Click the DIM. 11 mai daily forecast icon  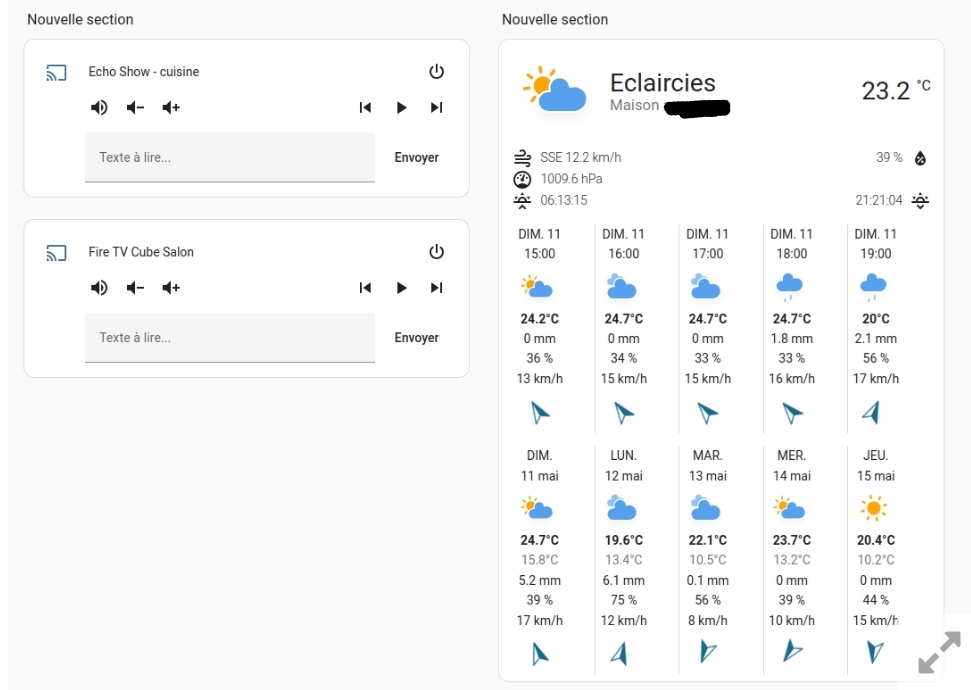tap(537, 508)
